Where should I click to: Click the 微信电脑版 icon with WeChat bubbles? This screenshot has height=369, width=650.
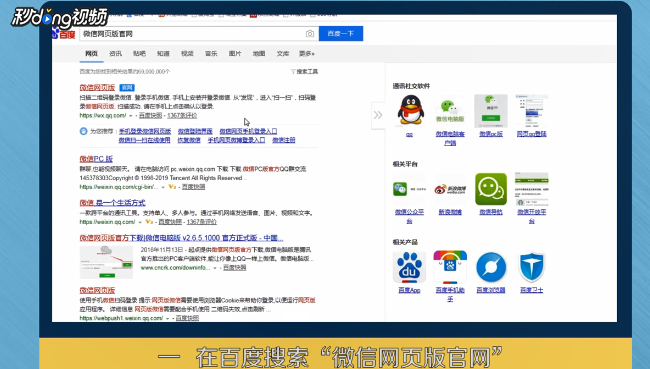pos(450,110)
